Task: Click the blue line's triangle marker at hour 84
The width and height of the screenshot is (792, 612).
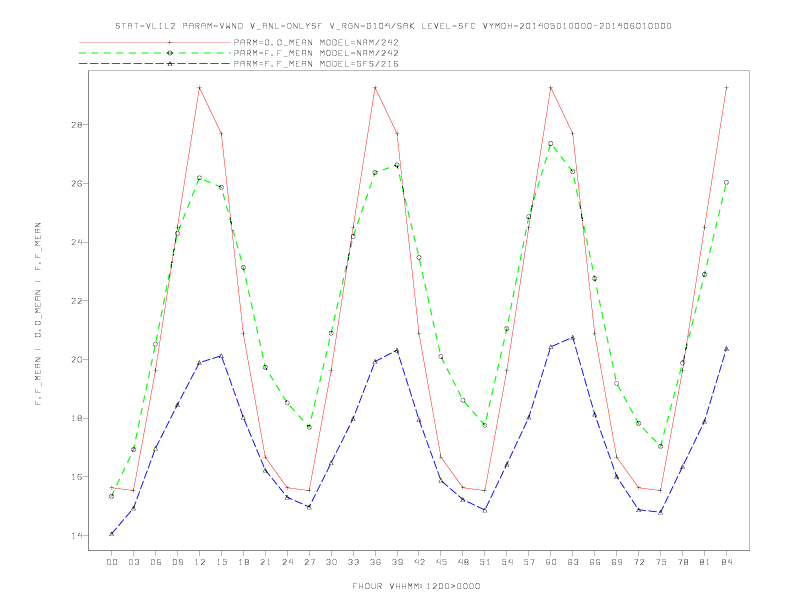Action: coord(727,348)
